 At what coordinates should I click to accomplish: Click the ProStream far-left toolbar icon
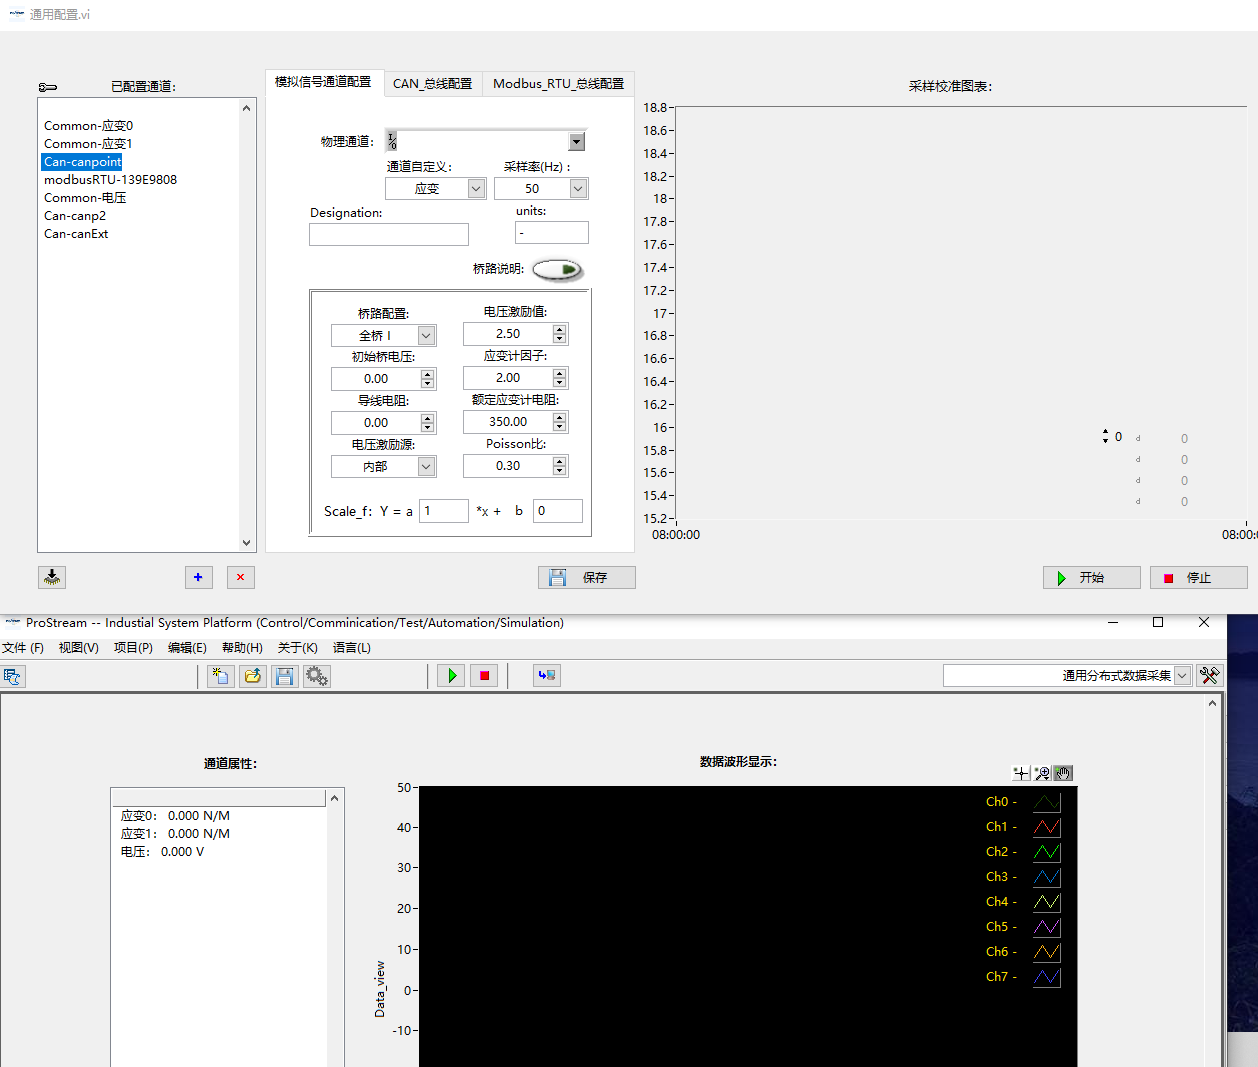coord(12,676)
